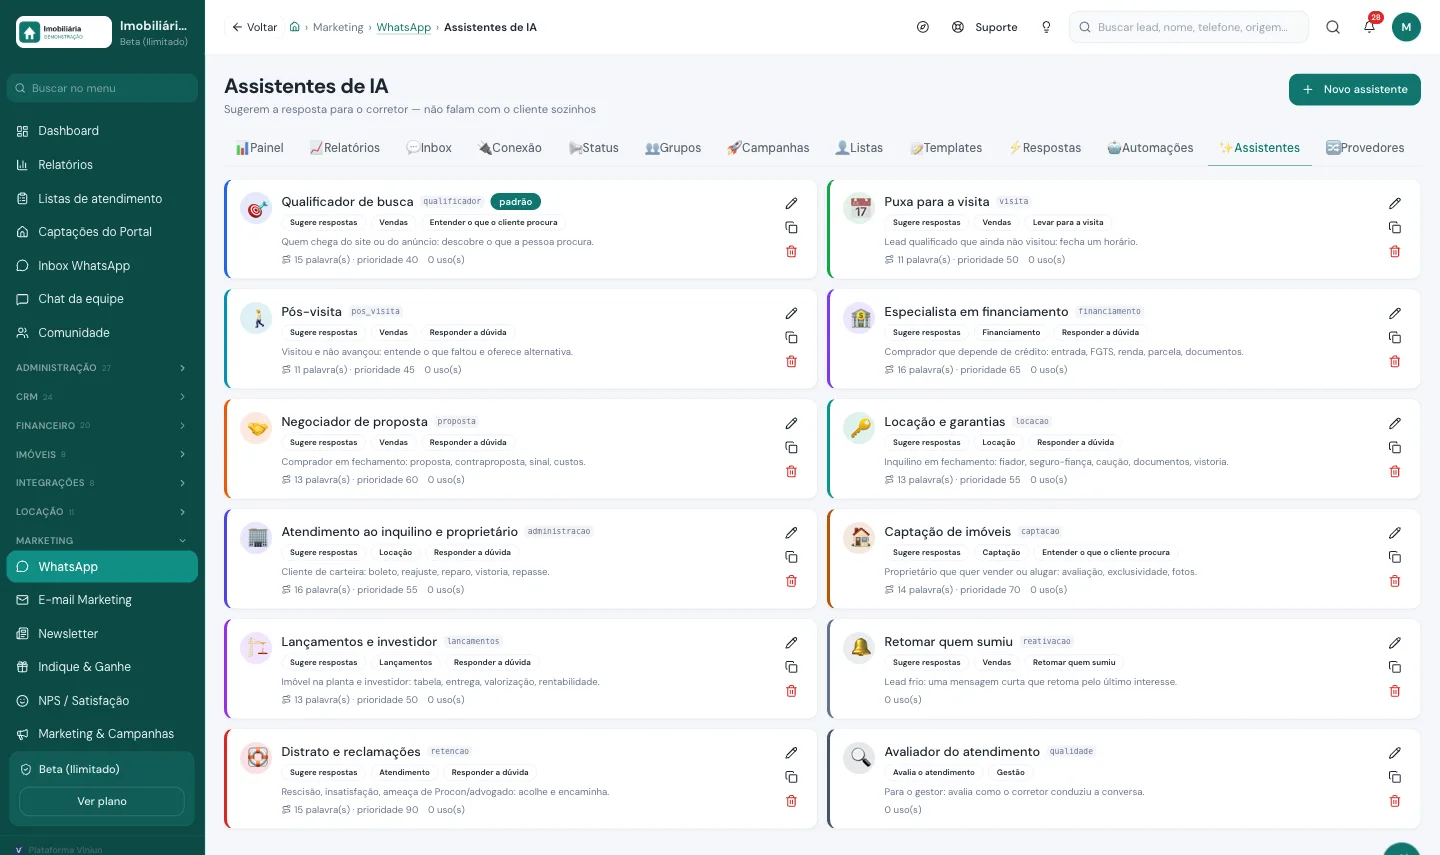Click the lightbulb tips icon
Viewport: 1440px width, 855px height.
click(x=1046, y=27)
